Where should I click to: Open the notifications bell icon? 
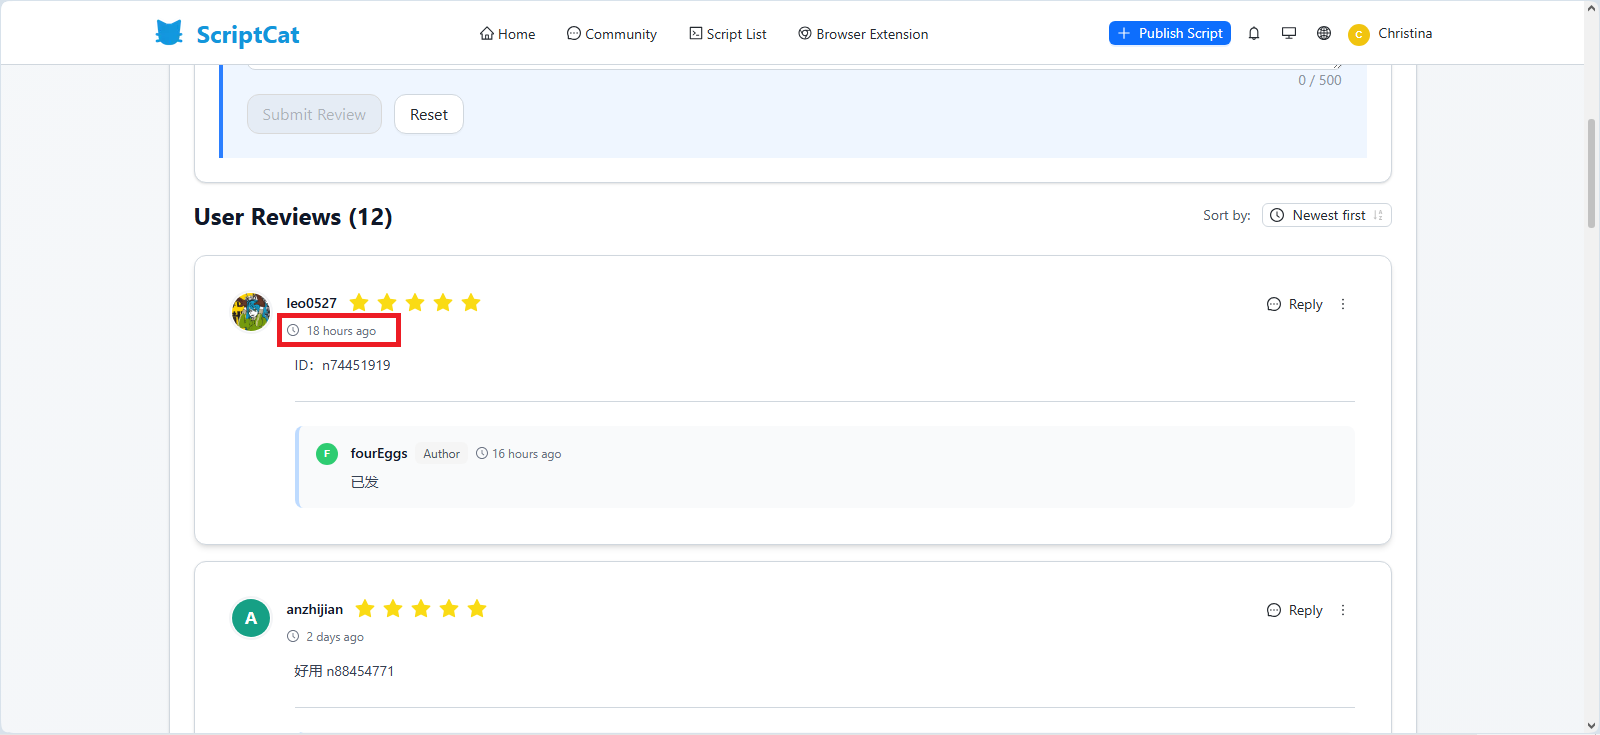point(1254,33)
